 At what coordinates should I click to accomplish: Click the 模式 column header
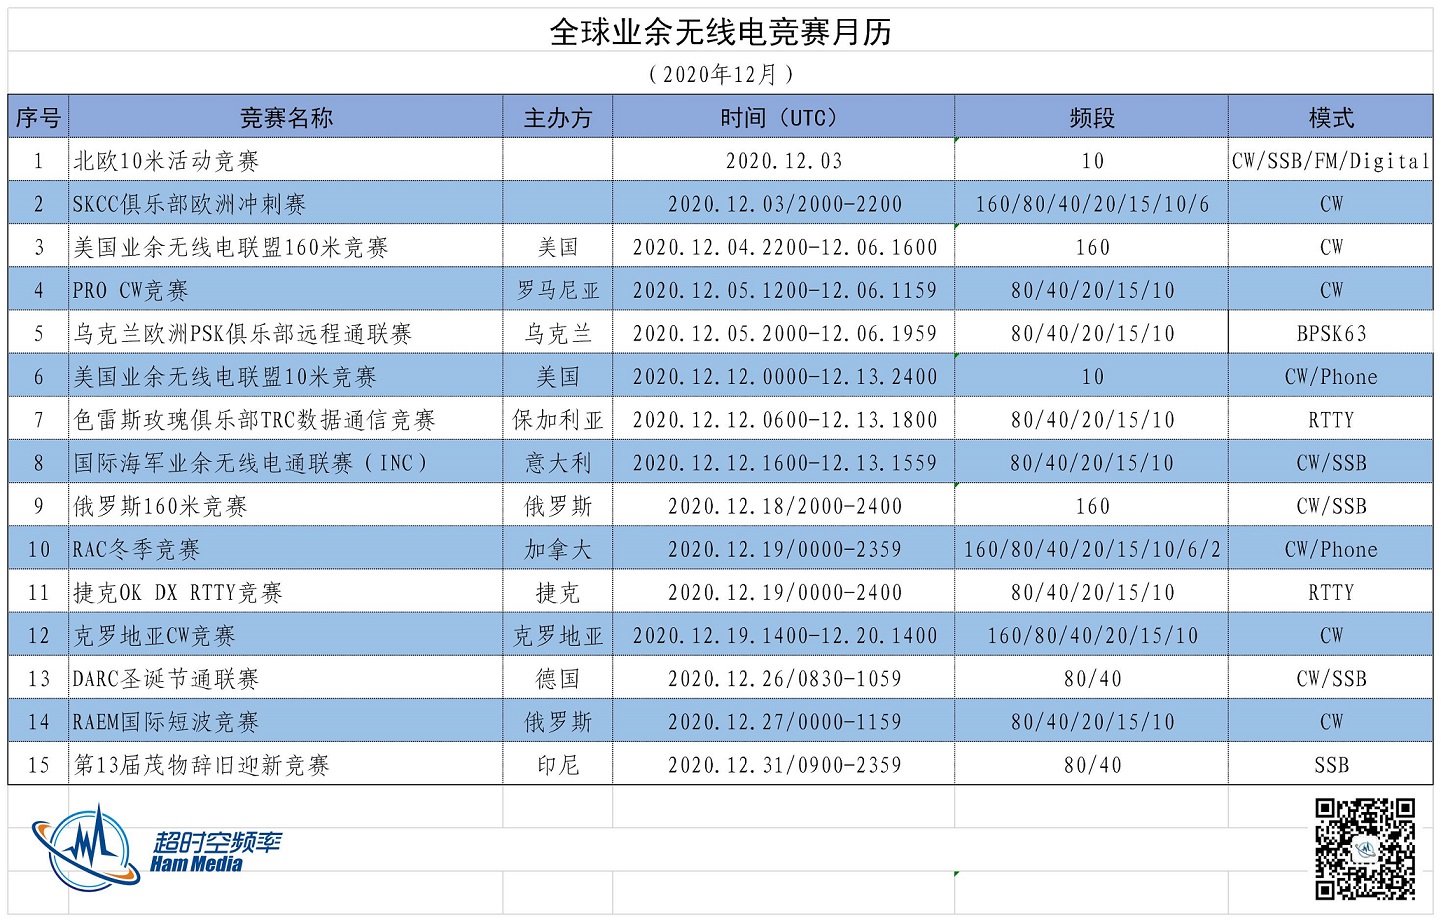1331,118
